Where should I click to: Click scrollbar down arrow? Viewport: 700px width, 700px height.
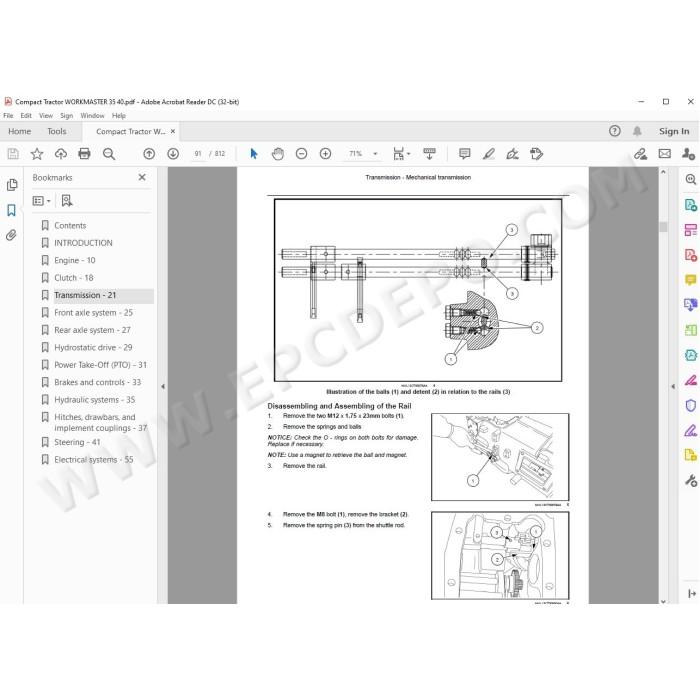coord(663,601)
